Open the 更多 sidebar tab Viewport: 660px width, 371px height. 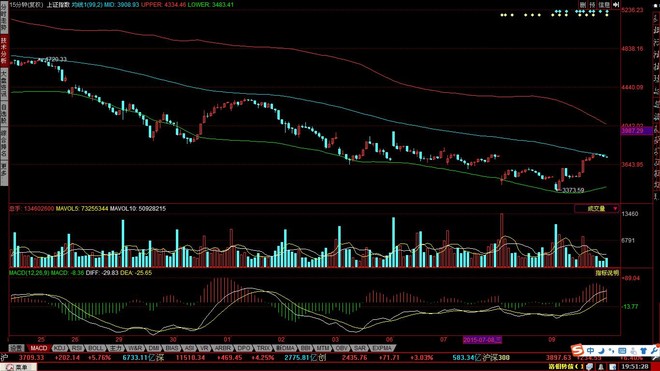pos(4,173)
